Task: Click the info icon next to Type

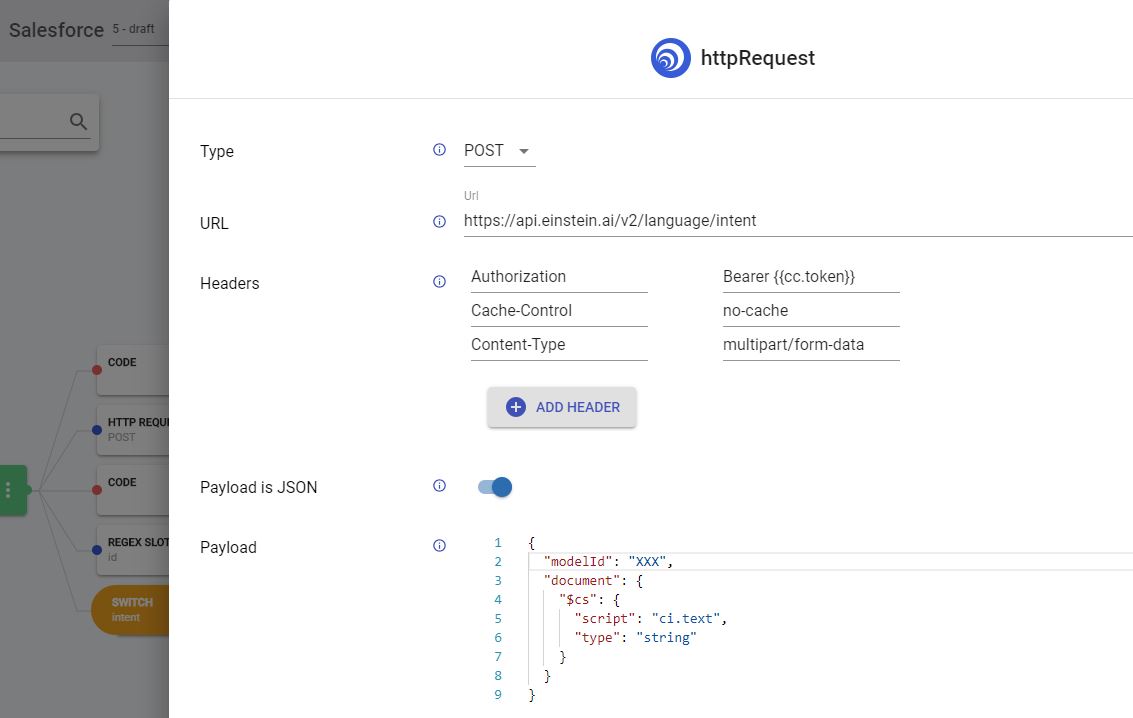Action: (x=439, y=150)
